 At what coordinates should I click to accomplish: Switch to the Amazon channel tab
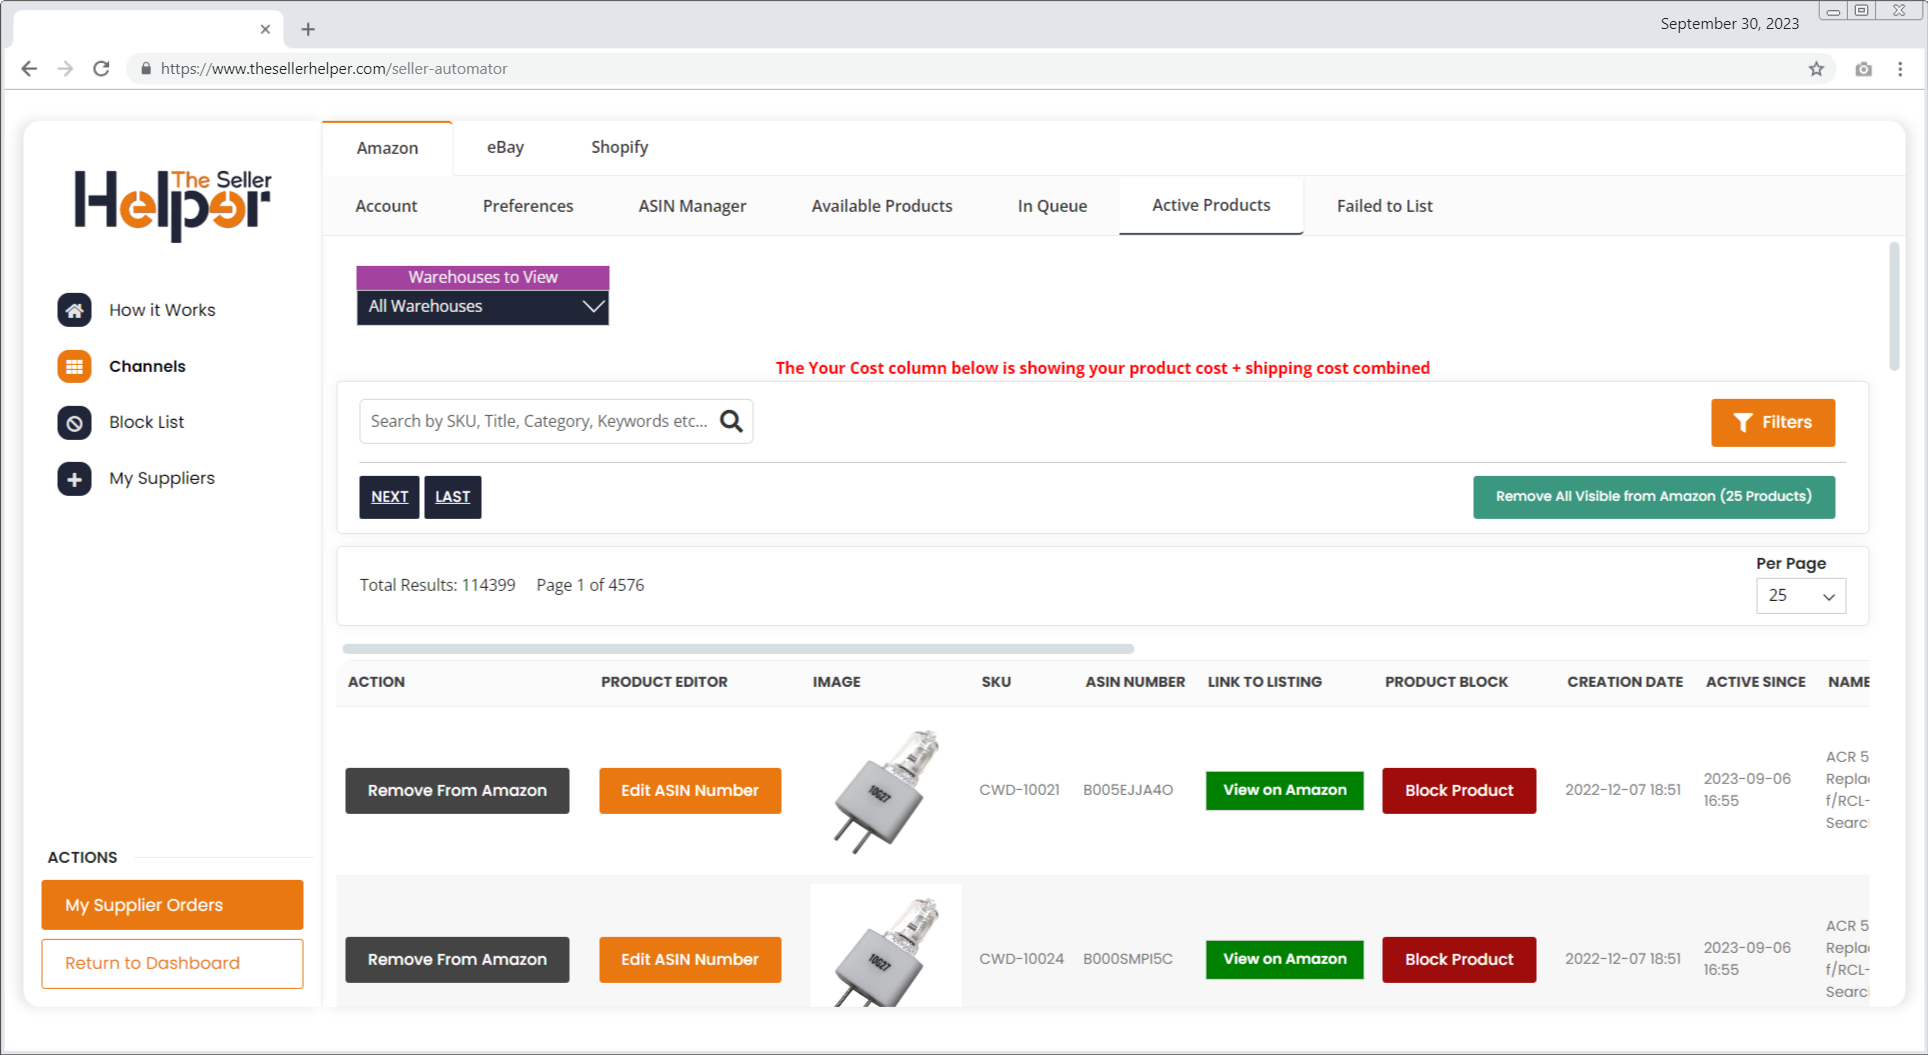tap(387, 148)
